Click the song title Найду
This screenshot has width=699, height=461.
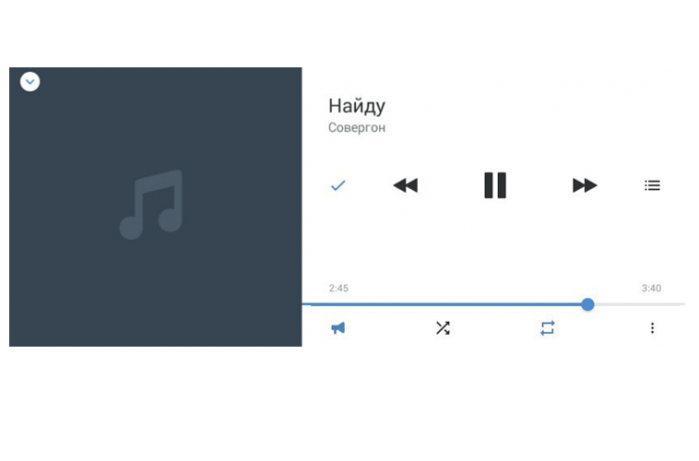(x=357, y=107)
